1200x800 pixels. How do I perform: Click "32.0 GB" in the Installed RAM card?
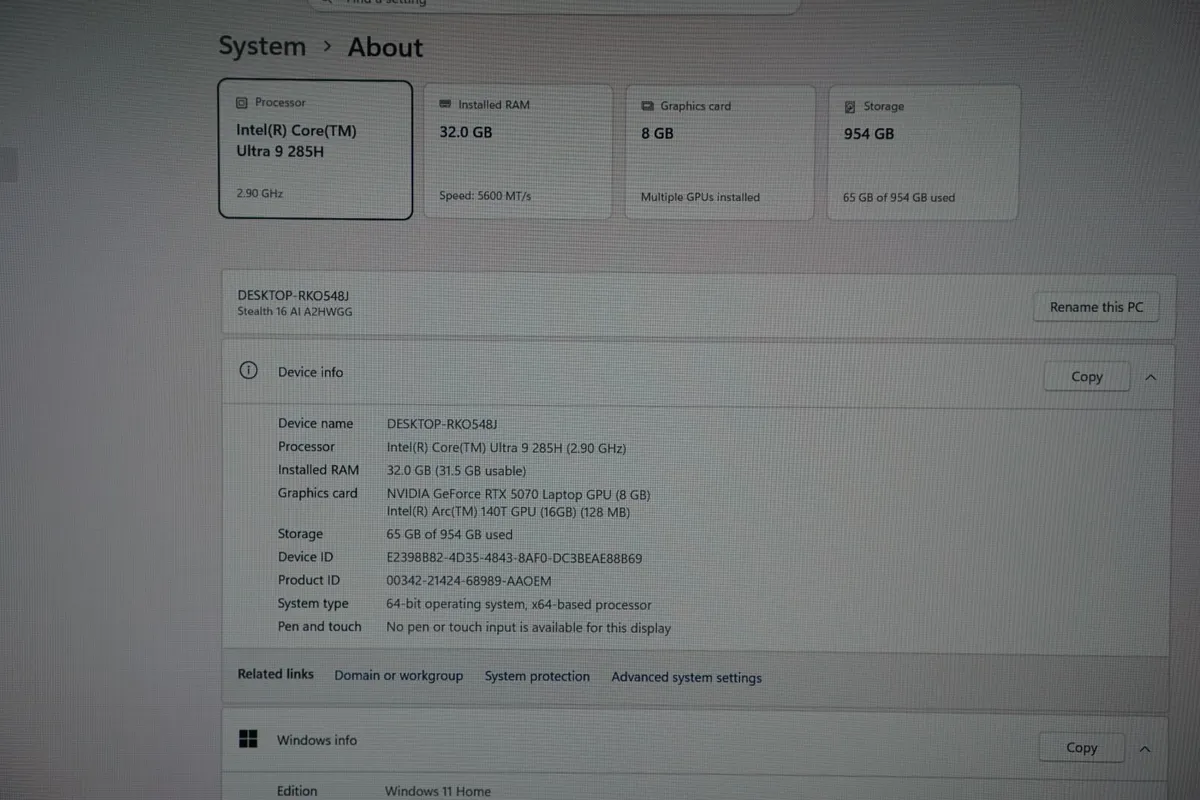tap(466, 132)
